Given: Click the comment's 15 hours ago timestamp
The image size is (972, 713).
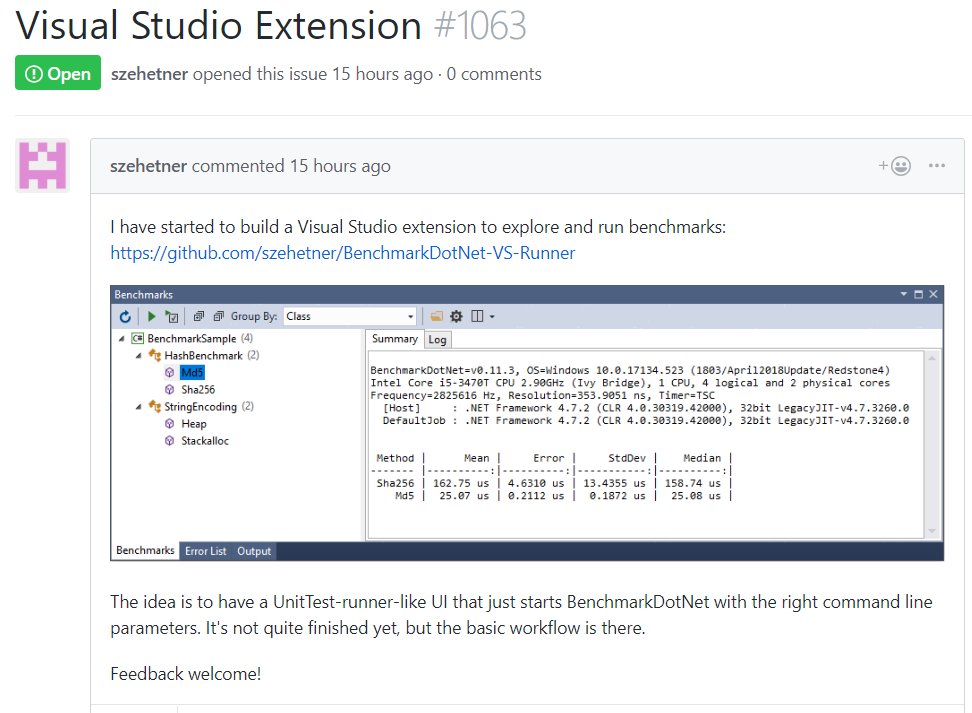Looking at the screenshot, I should (340, 166).
